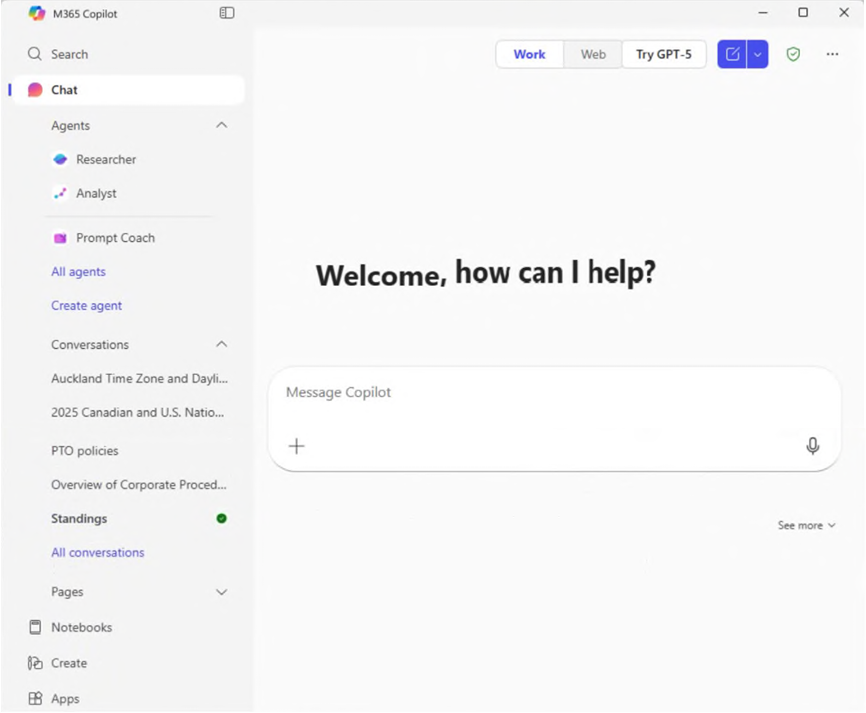Click the Analyst agent icon

(x=60, y=193)
